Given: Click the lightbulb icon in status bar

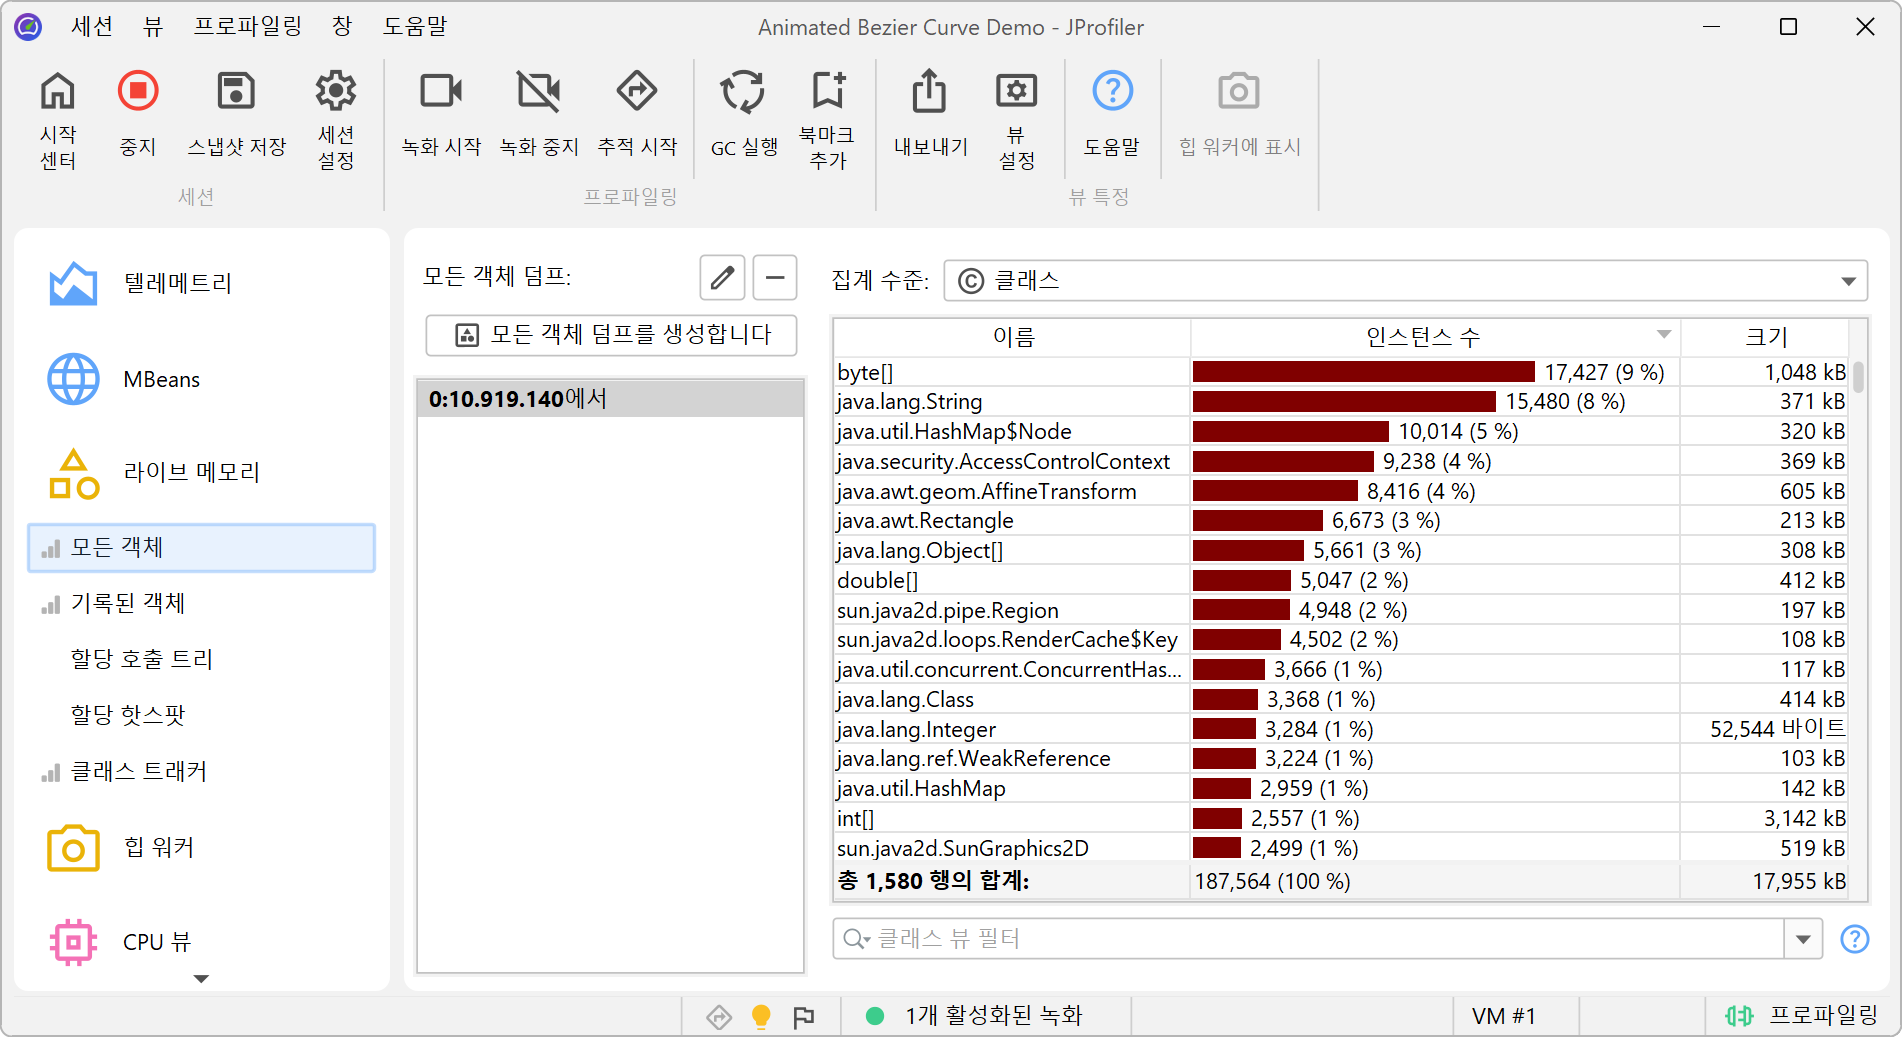Looking at the screenshot, I should (x=761, y=1017).
